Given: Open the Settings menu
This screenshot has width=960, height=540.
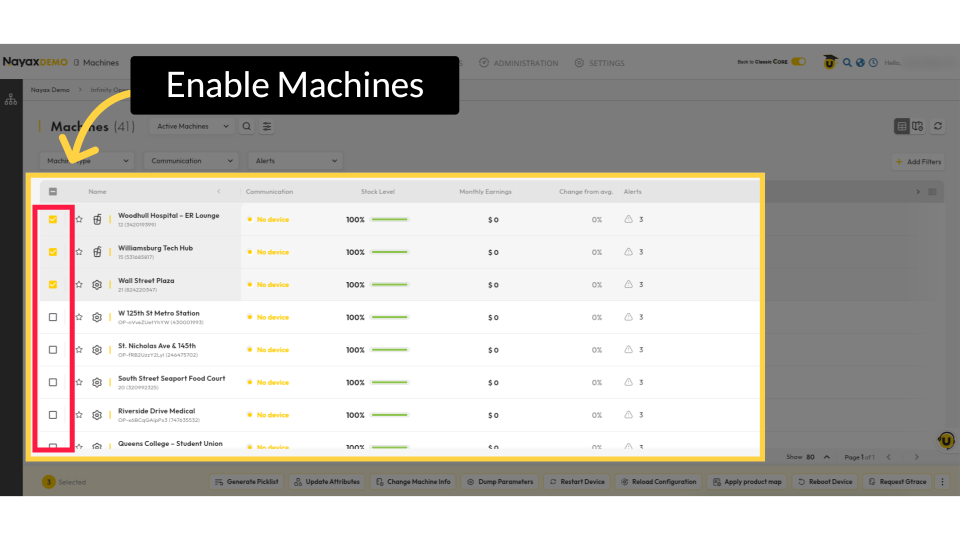Looking at the screenshot, I should point(599,63).
